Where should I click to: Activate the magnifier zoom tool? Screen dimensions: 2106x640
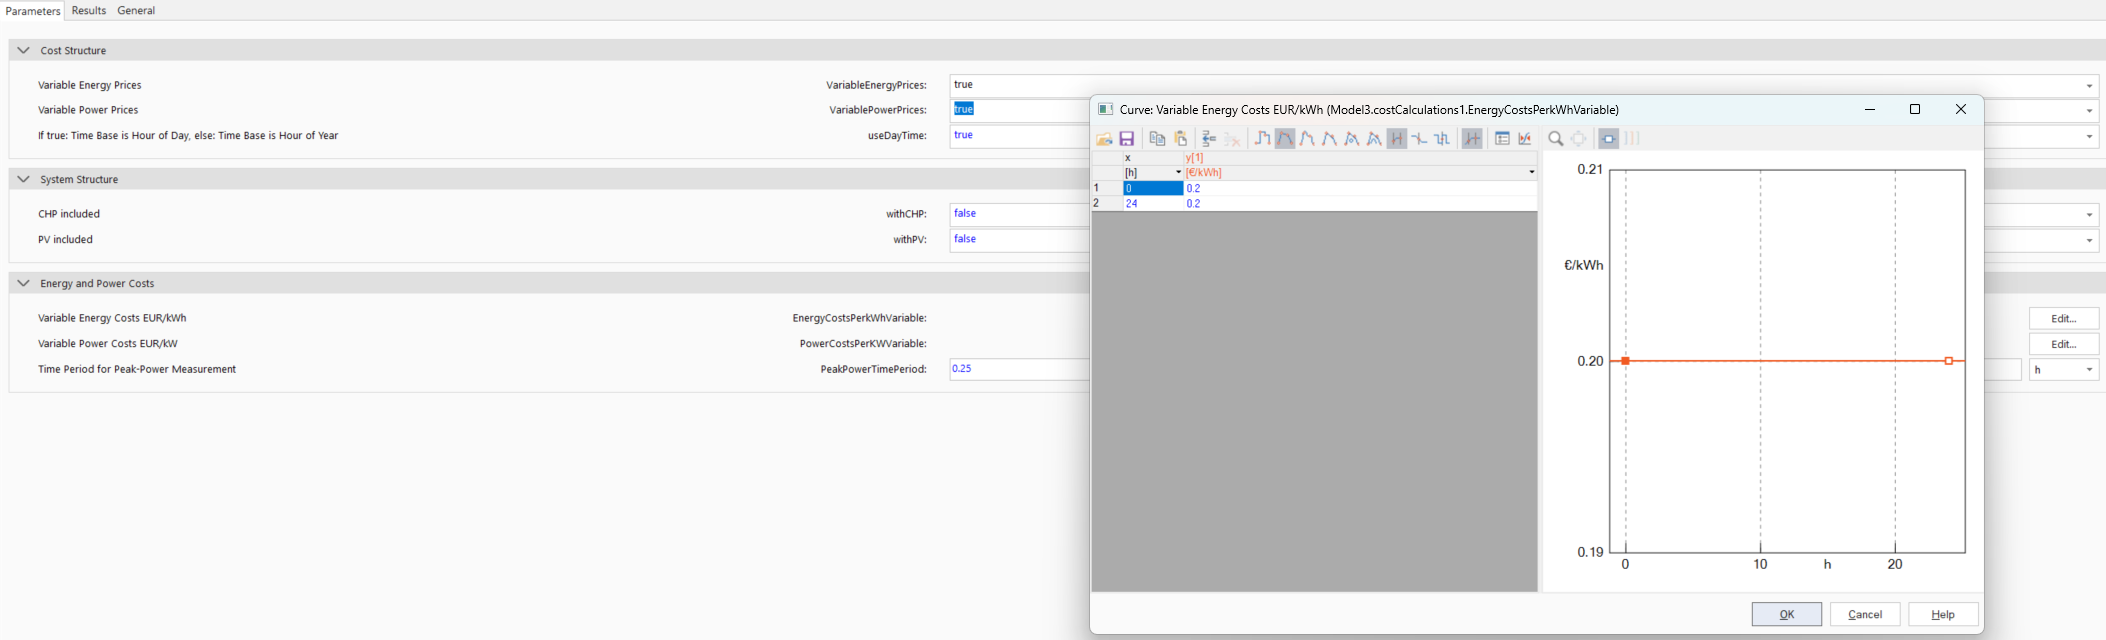pyautogui.click(x=1555, y=138)
